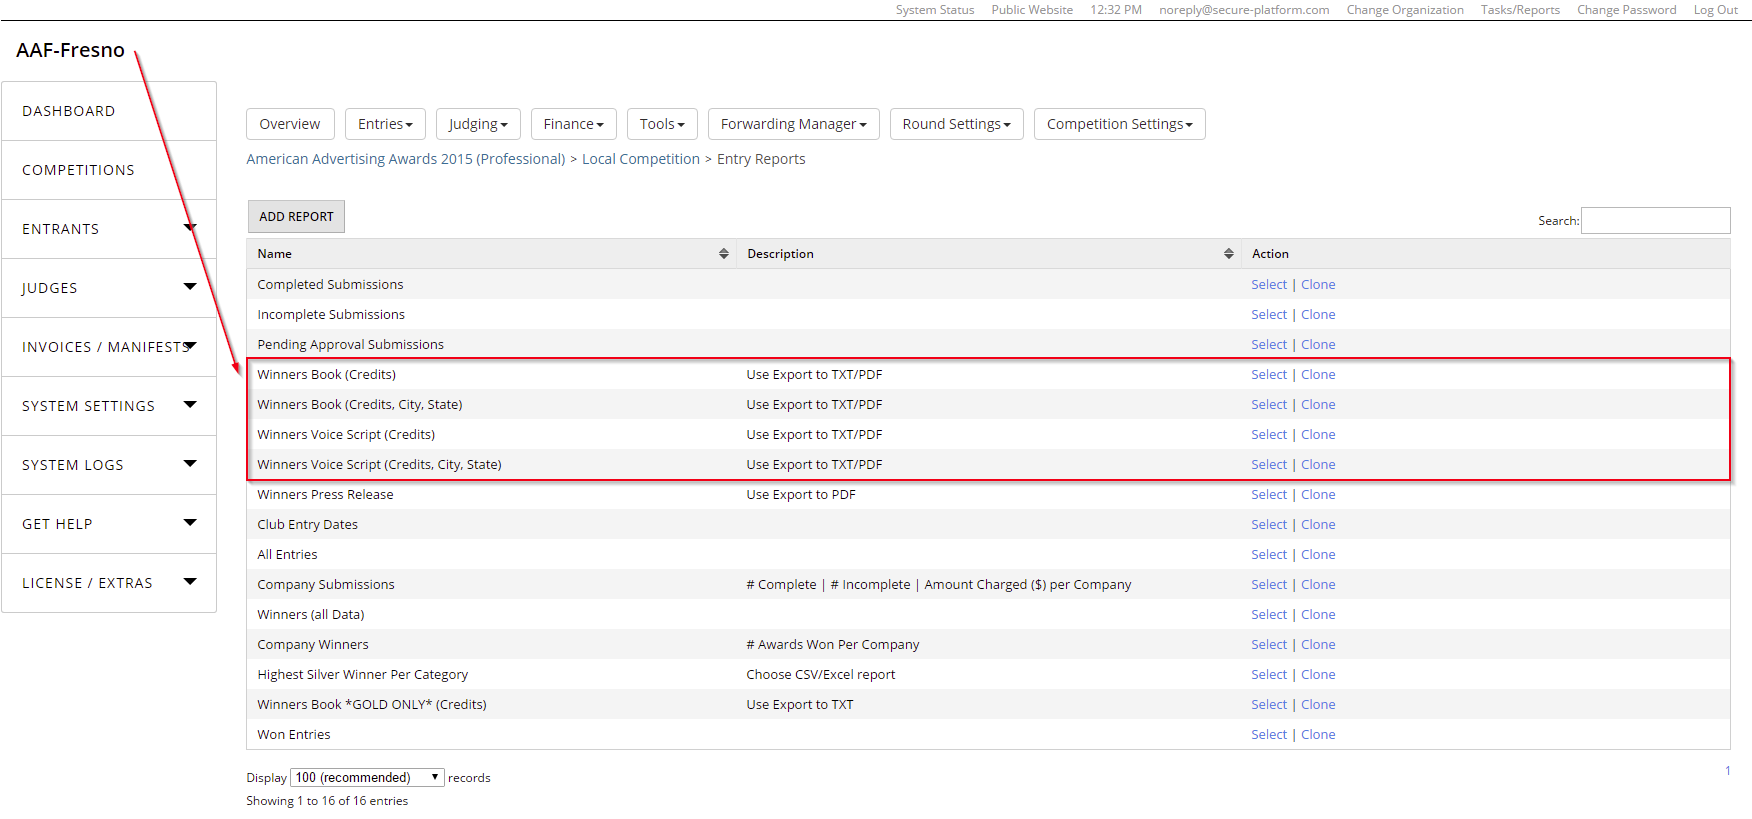
Task: Open Local Competition breadcrumb link
Action: [641, 159]
